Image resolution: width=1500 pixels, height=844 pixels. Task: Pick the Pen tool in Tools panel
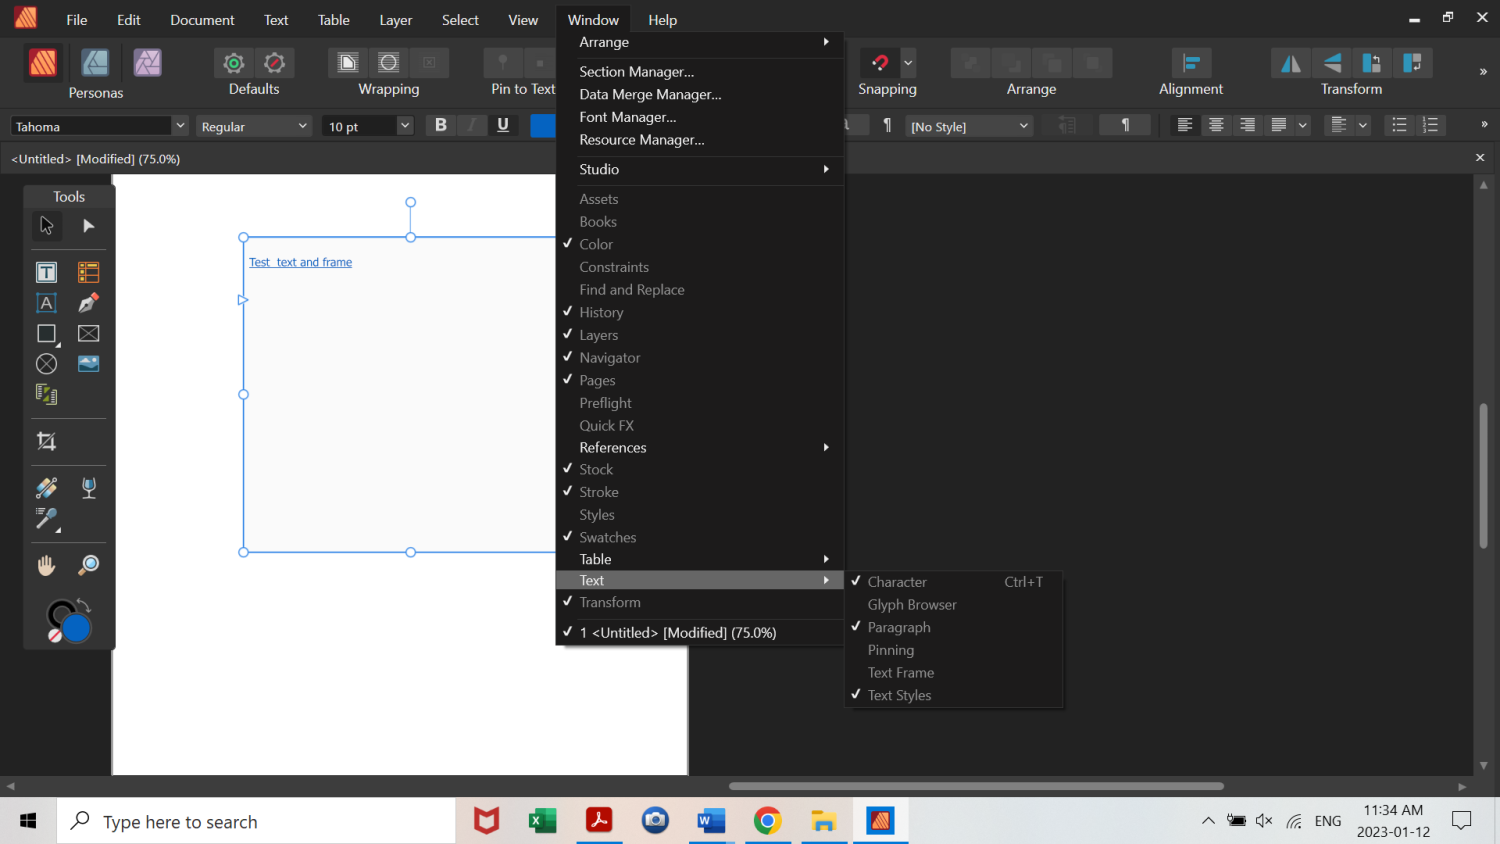click(x=89, y=303)
